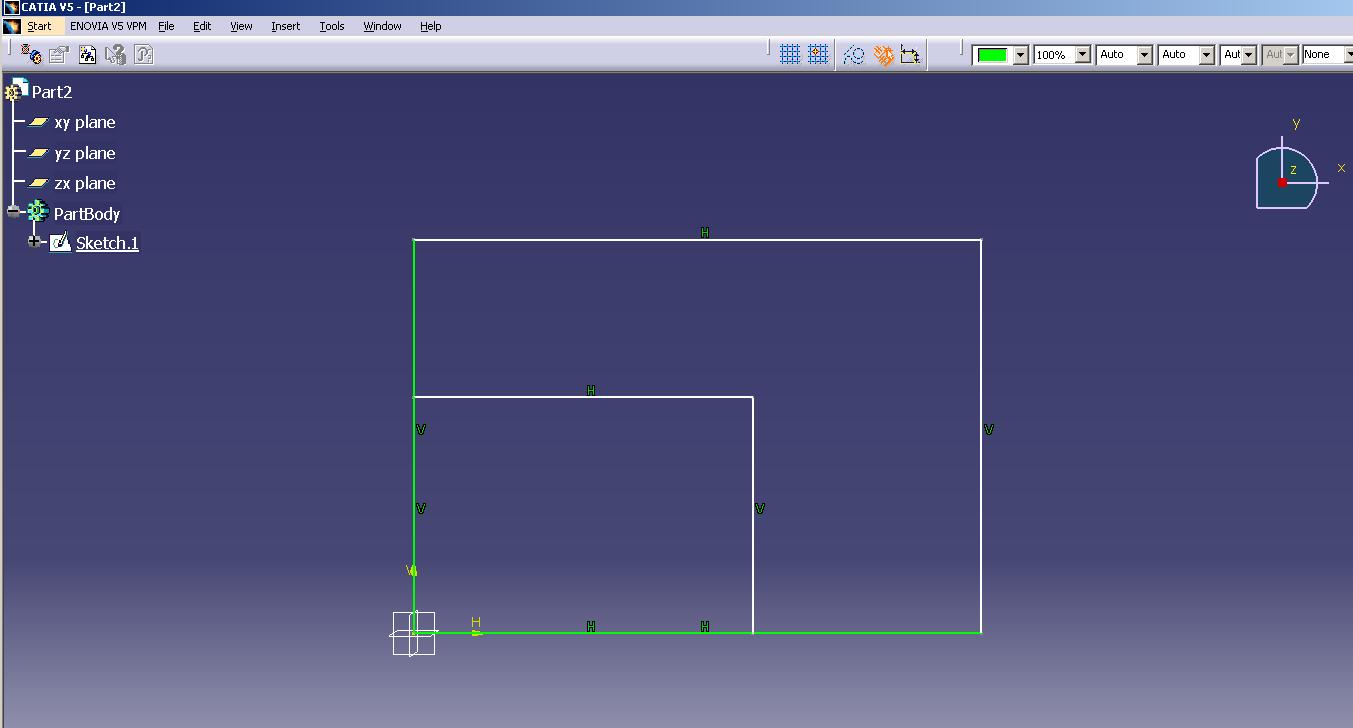Open the File menu
The image size is (1353, 728).
tap(166, 26)
